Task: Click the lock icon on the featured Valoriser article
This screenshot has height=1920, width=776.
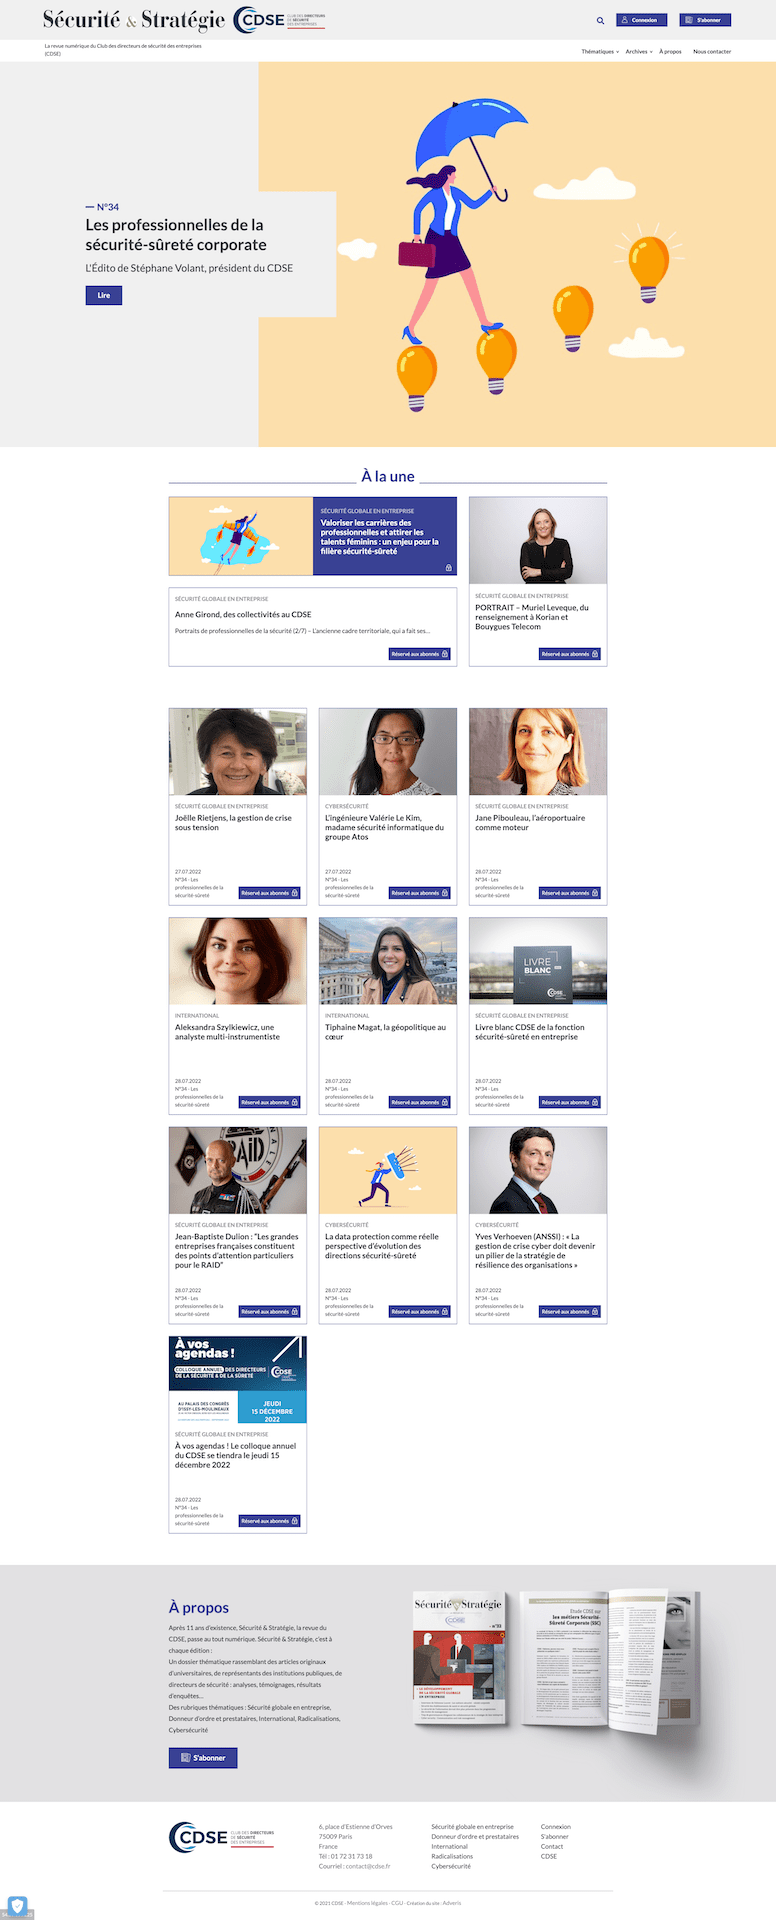Action: (448, 567)
